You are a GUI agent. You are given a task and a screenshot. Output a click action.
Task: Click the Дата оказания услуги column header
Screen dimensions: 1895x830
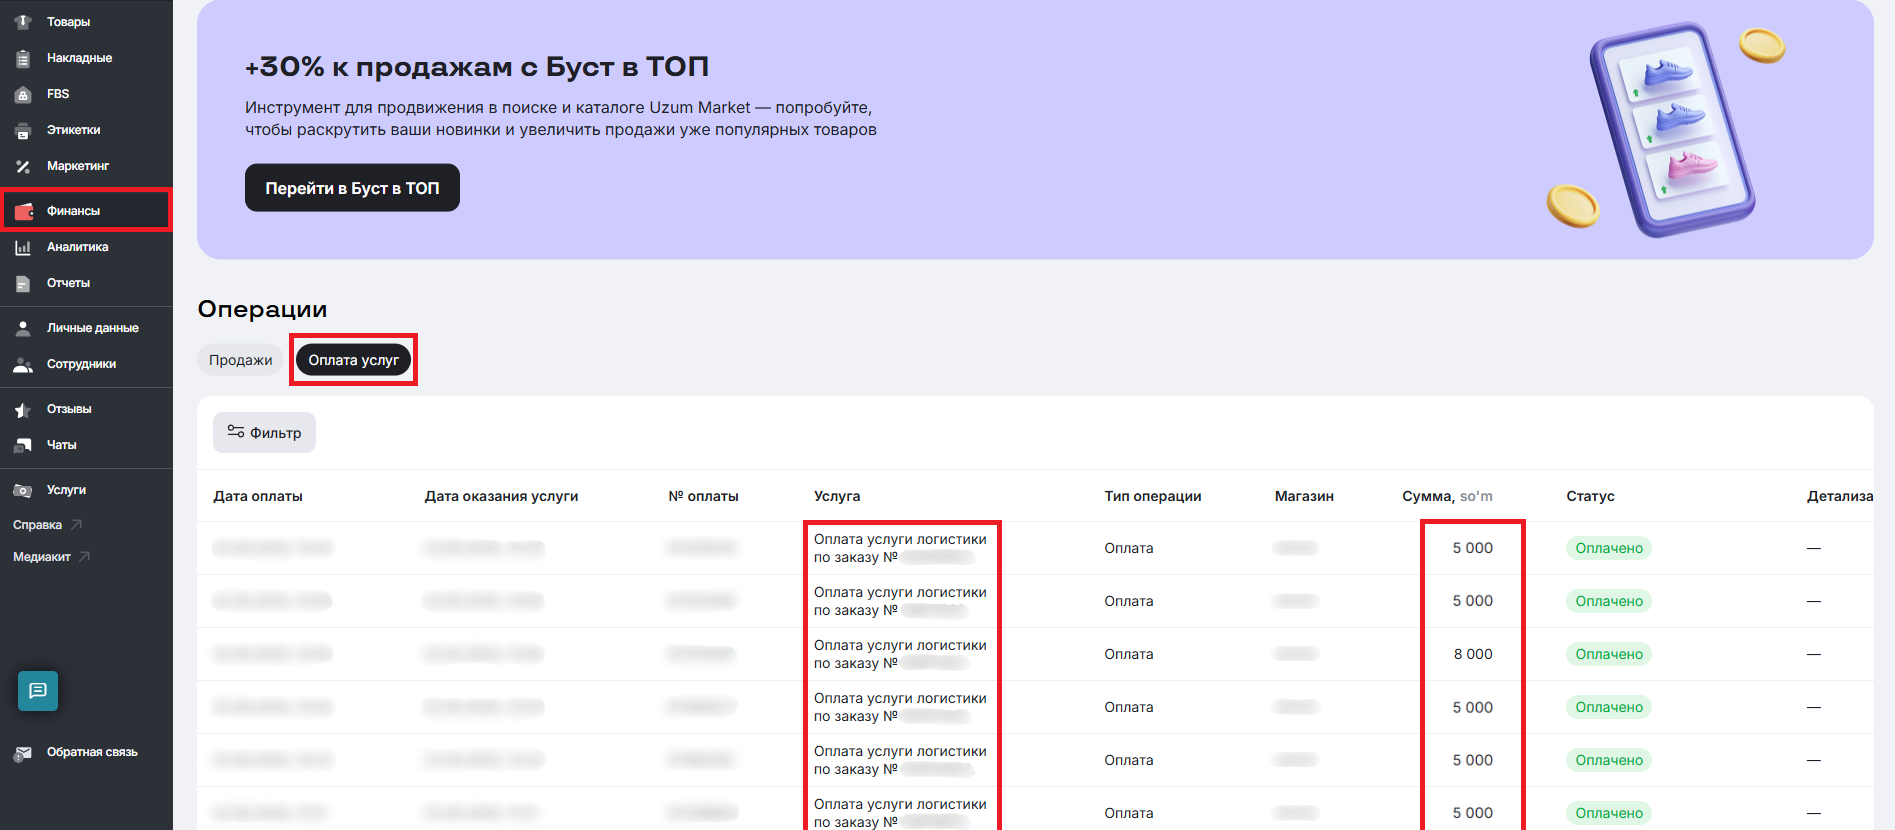coord(501,496)
